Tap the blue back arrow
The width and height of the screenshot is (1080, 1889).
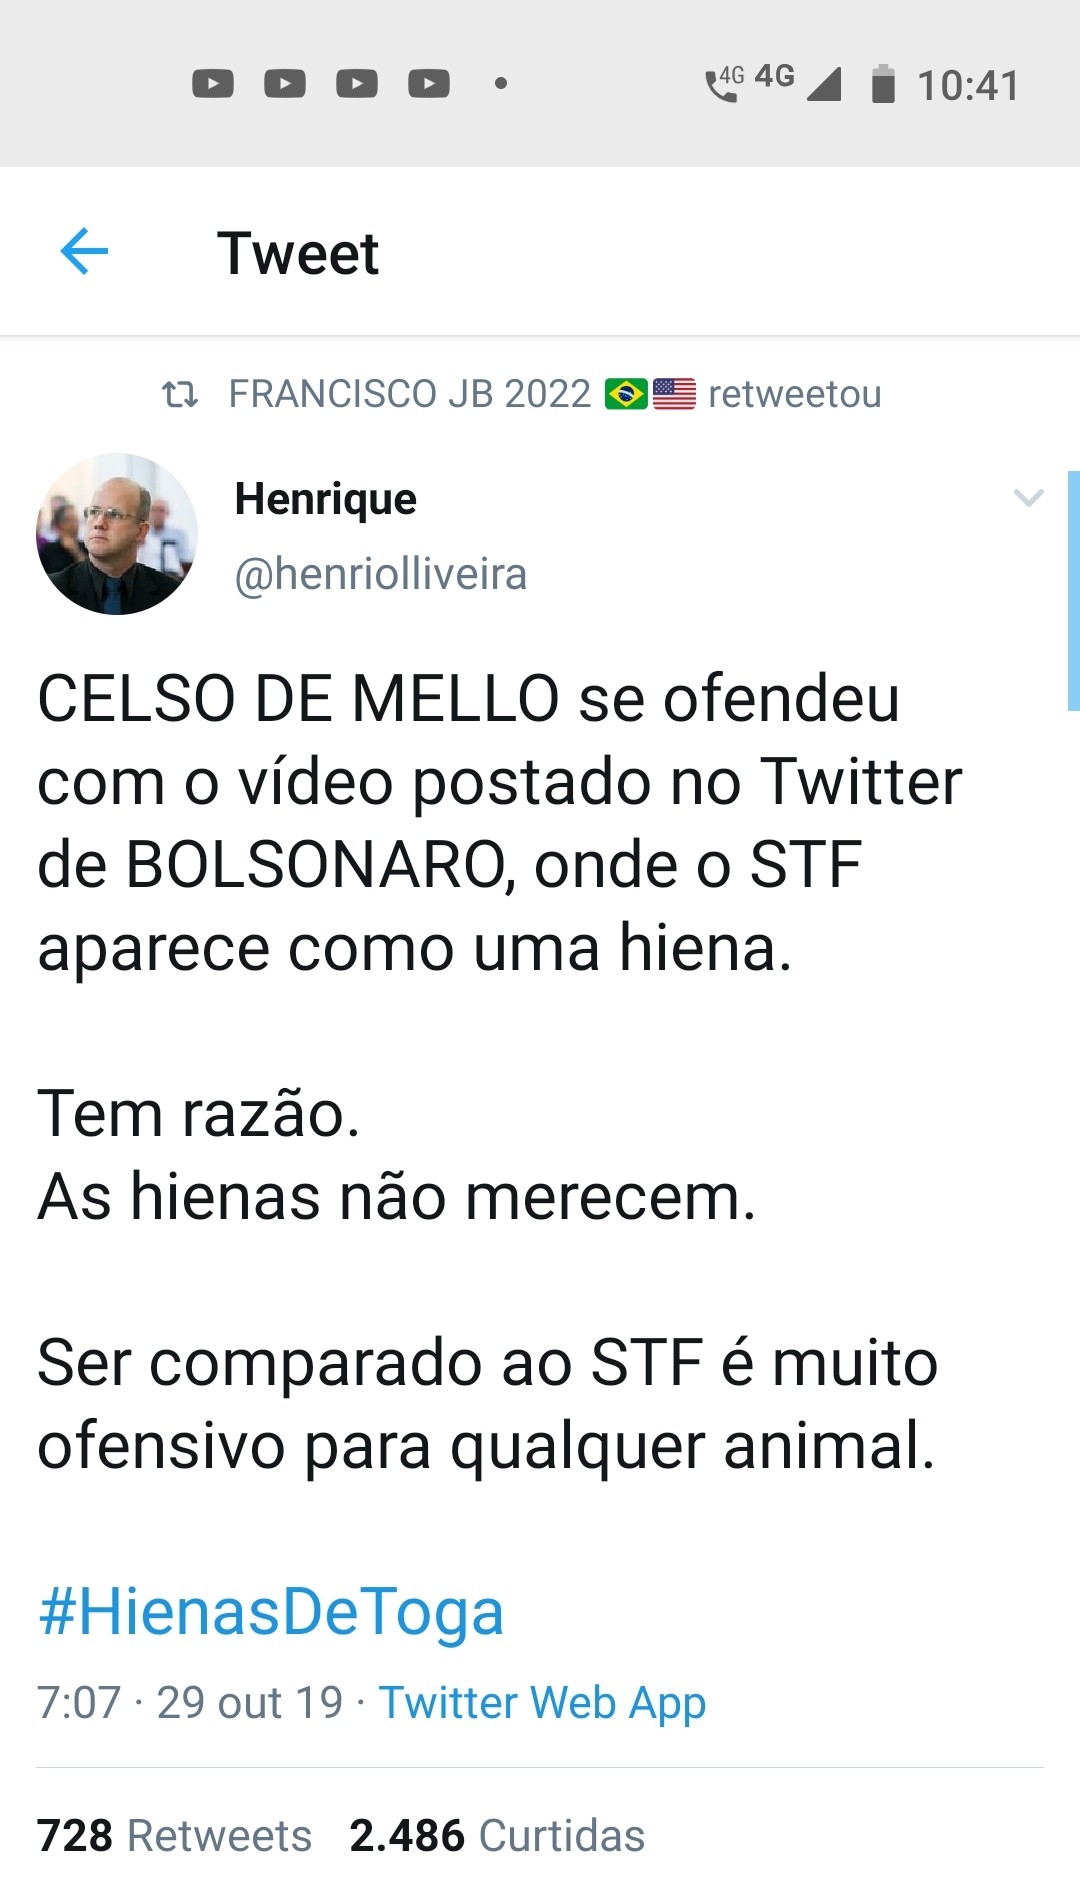click(84, 251)
